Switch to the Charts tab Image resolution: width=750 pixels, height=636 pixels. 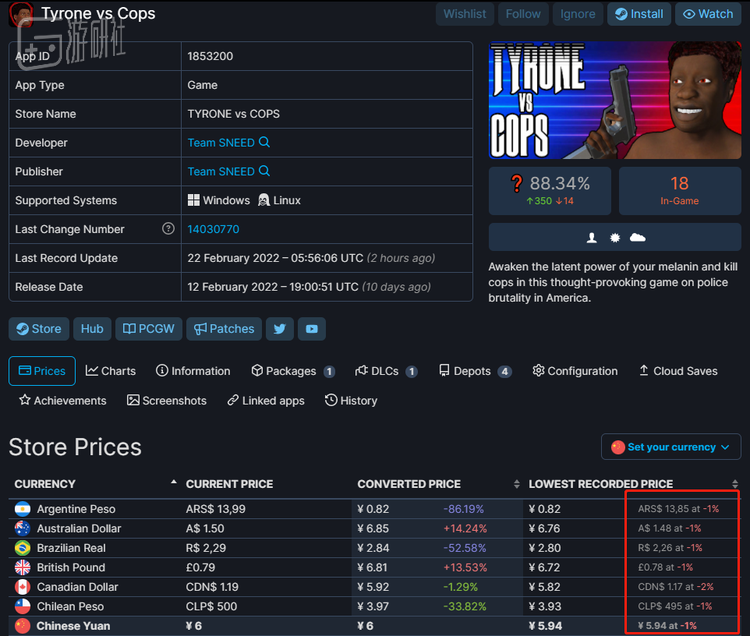pyautogui.click(x=110, y=371)
